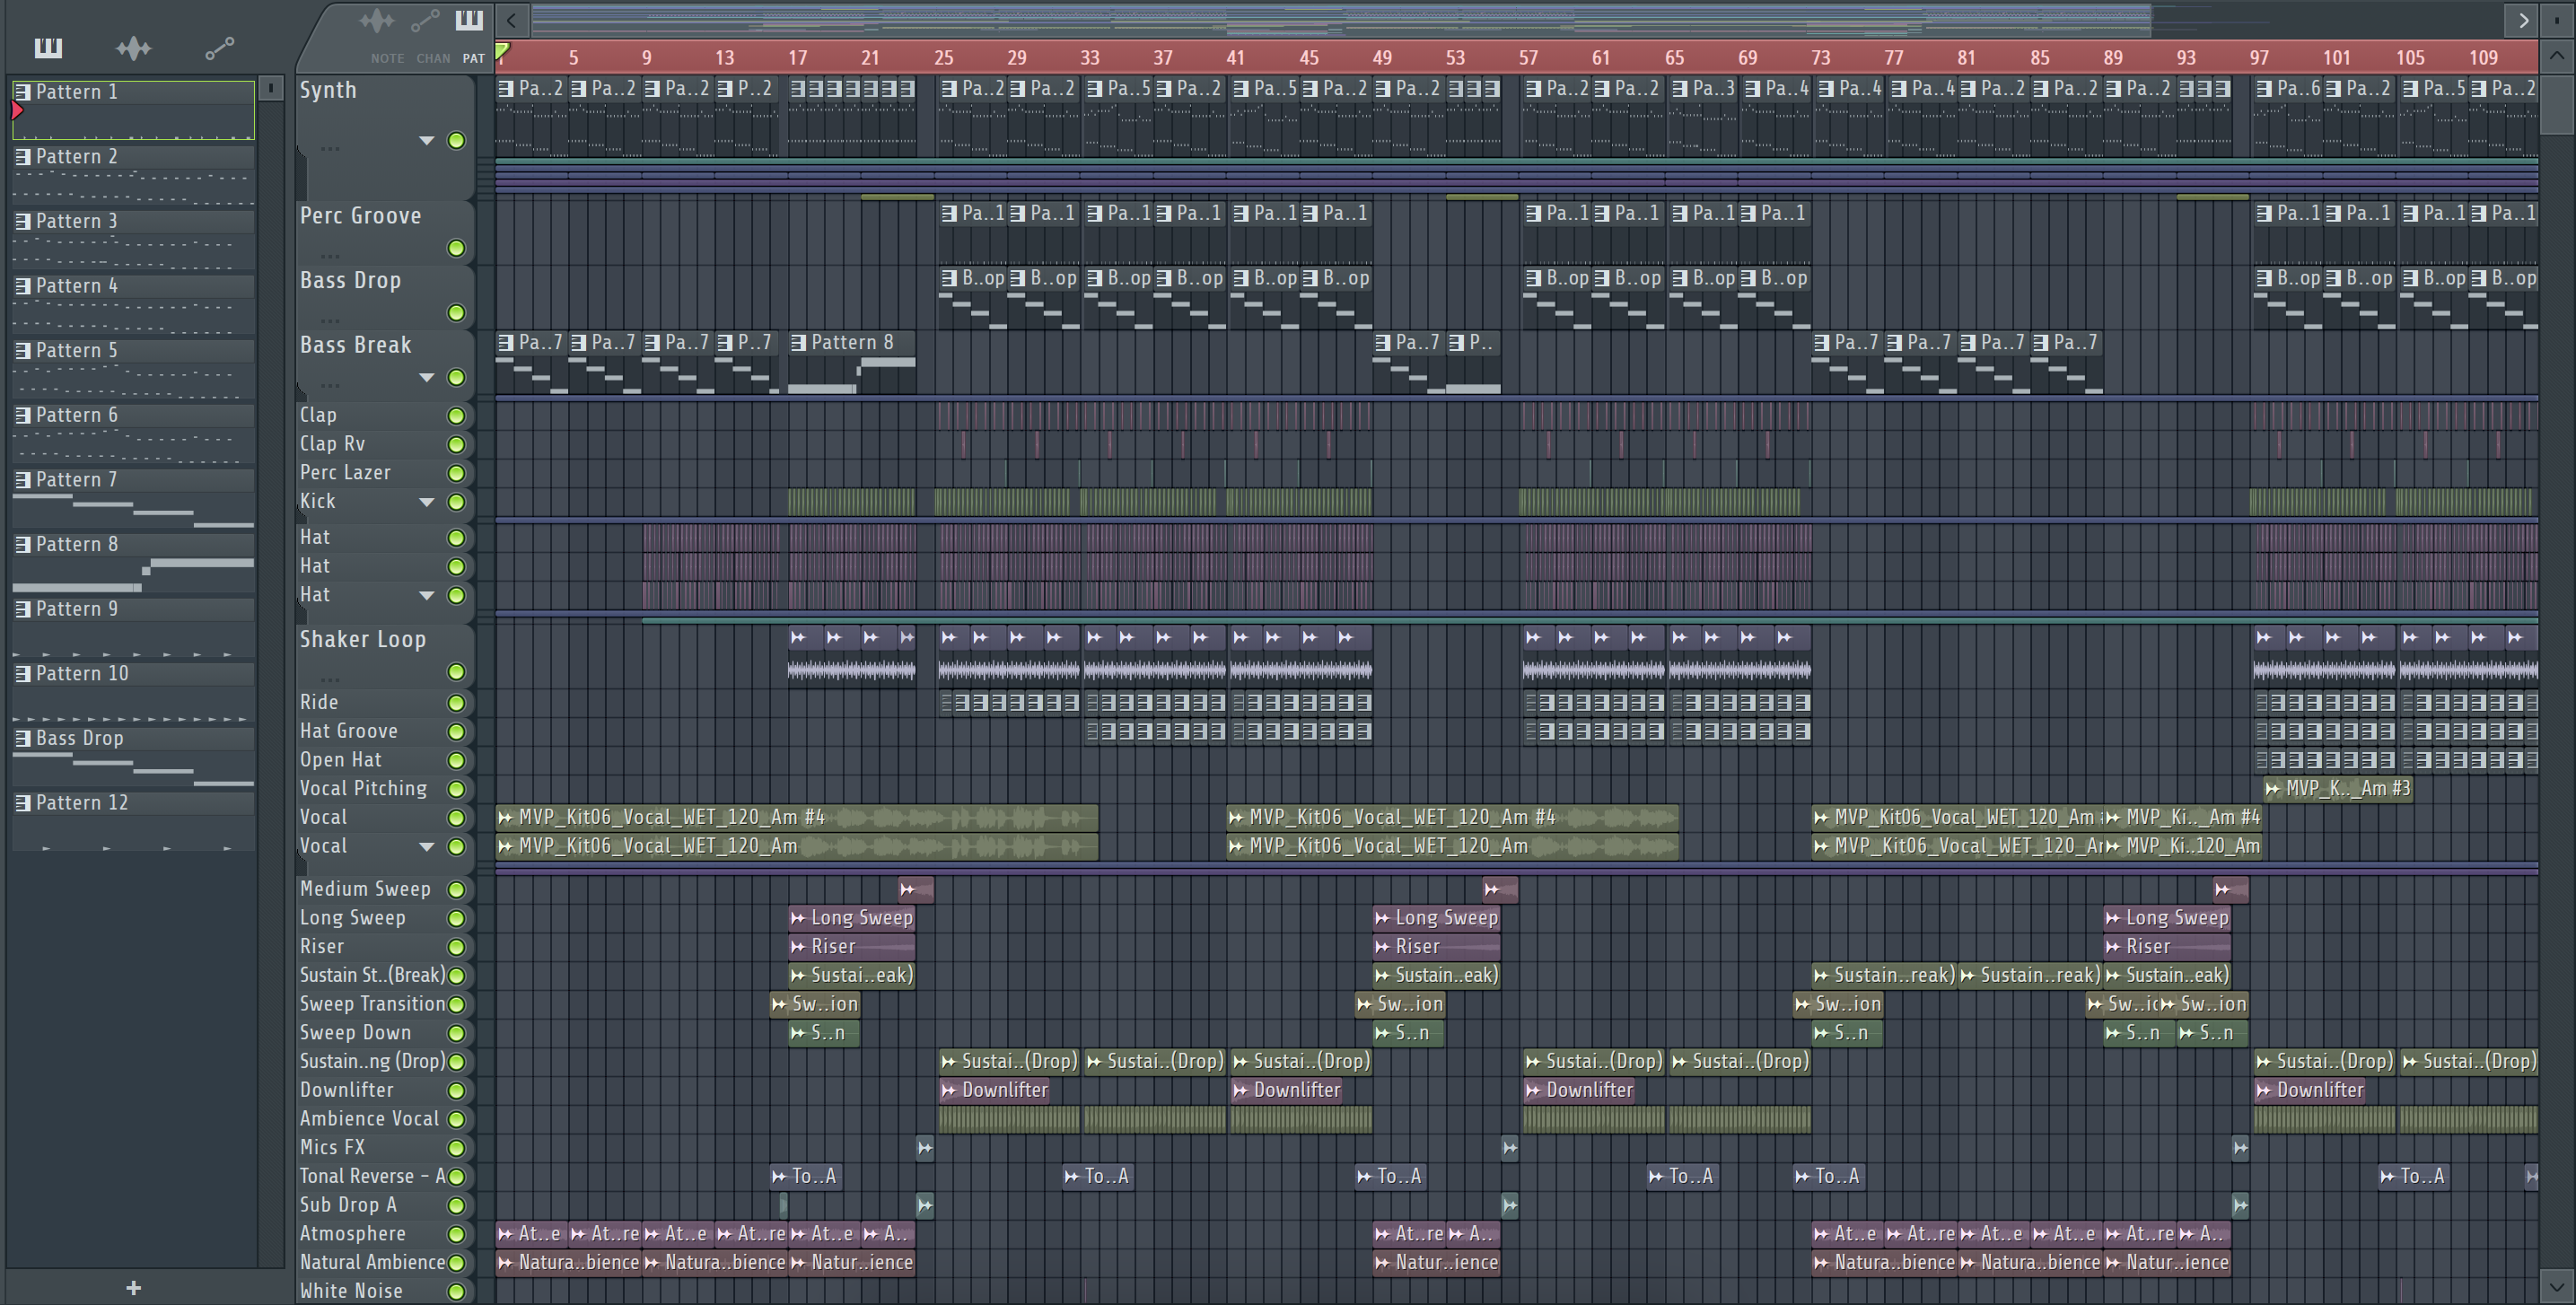Mute the Vocal Pitching track
Image resolution: width=2576 pixels, height=1305 pixels.
(x=456, y=789)
